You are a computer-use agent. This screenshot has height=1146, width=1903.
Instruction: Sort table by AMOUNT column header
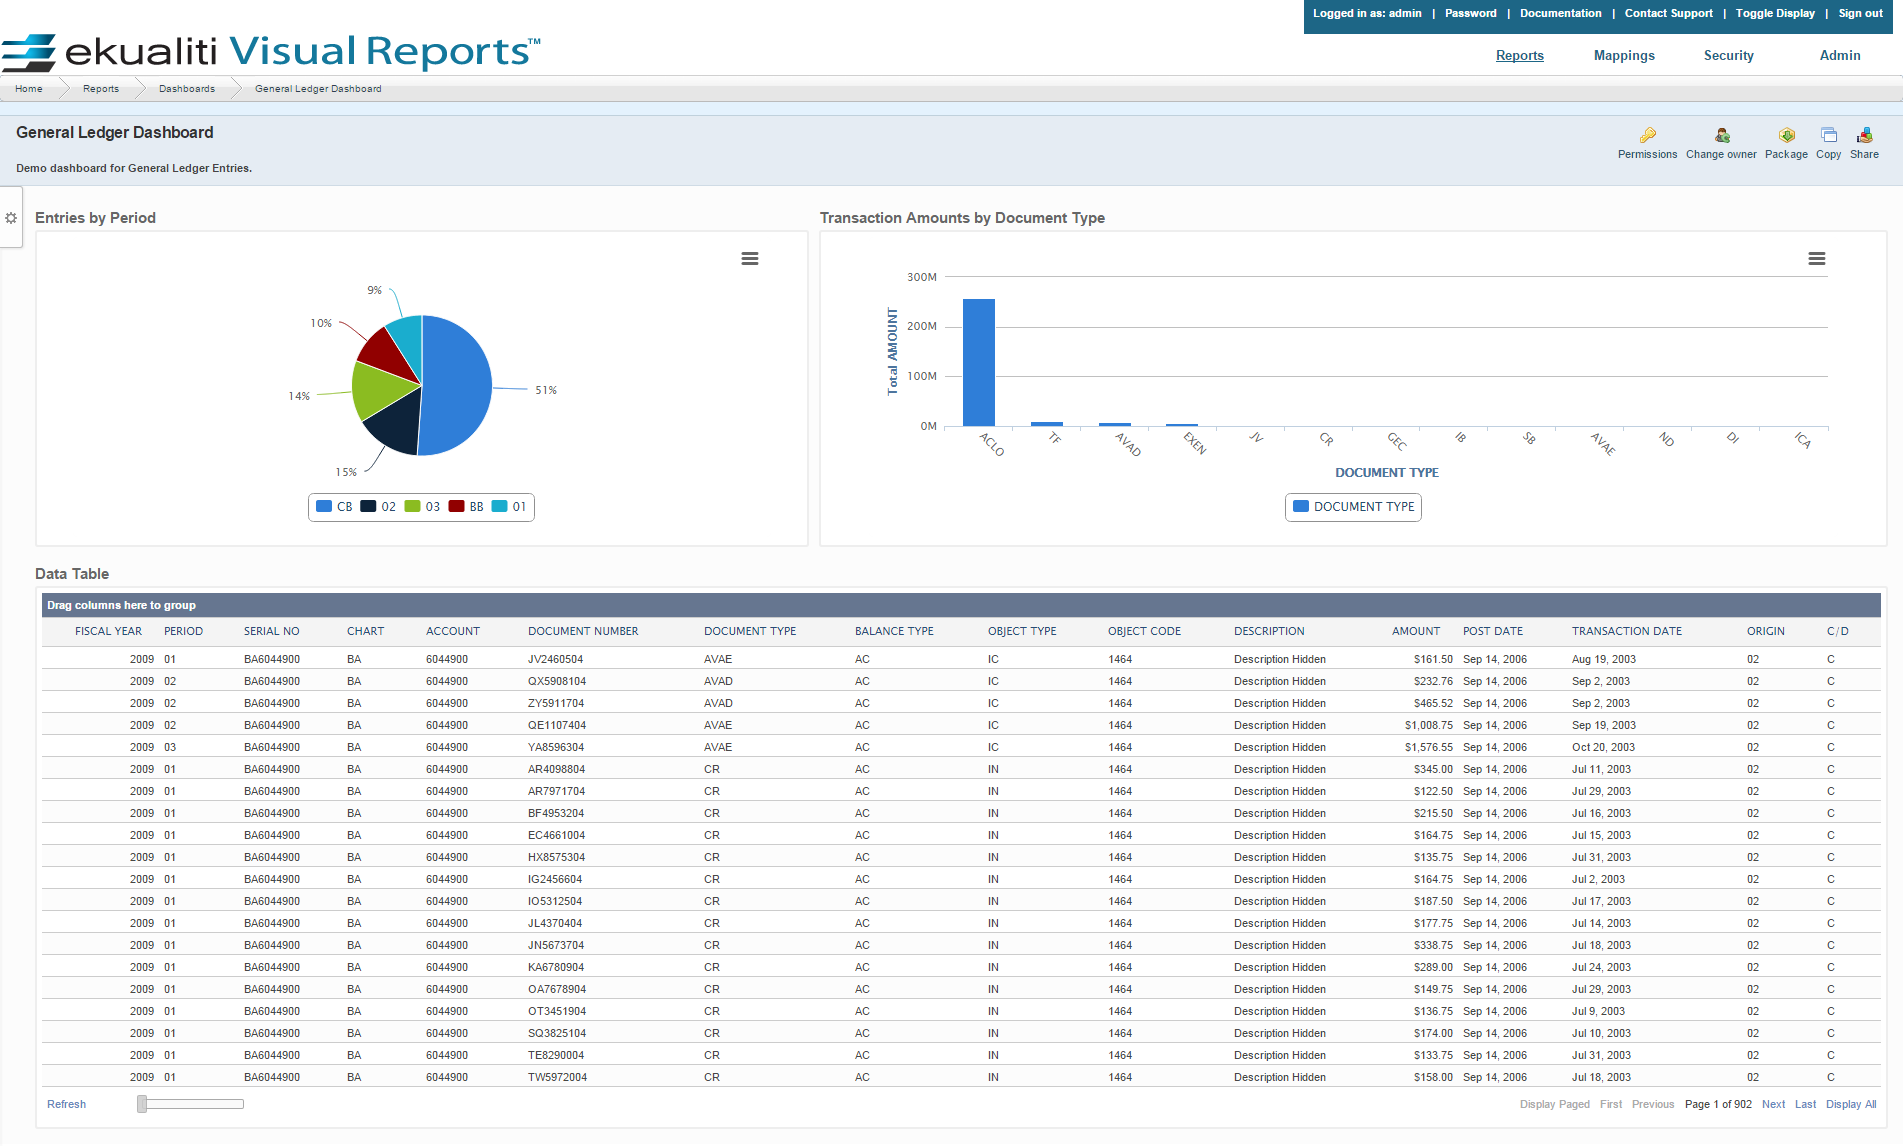[x=1415, y=632]
